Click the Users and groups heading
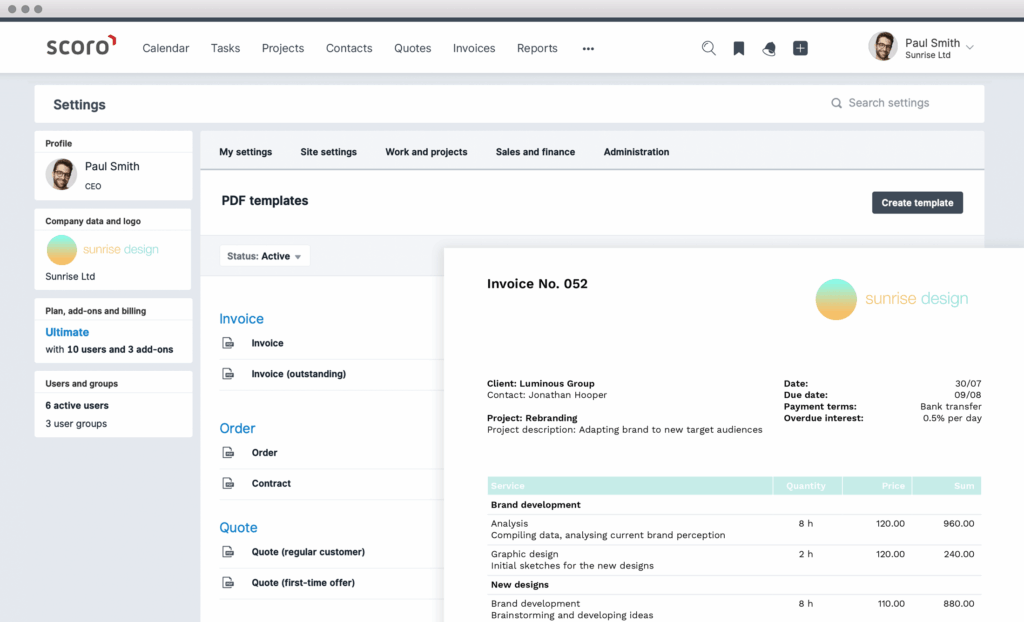The height and width of the screenshot is (622, 1024). coord(81,384)
